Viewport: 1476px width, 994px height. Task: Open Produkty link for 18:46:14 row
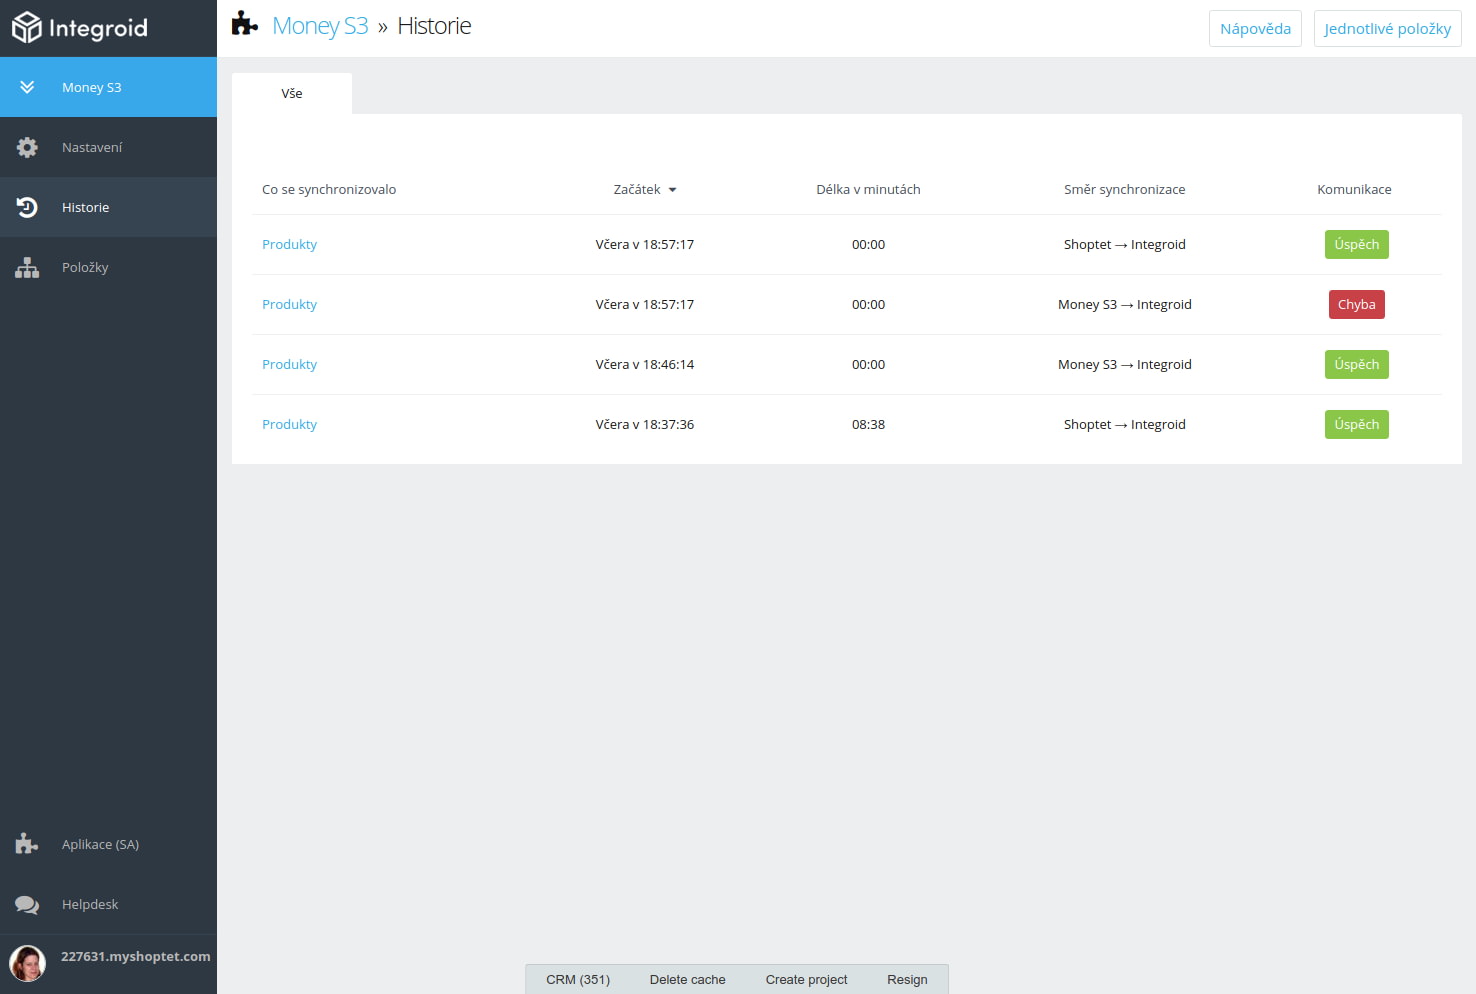tap(289, 364)
